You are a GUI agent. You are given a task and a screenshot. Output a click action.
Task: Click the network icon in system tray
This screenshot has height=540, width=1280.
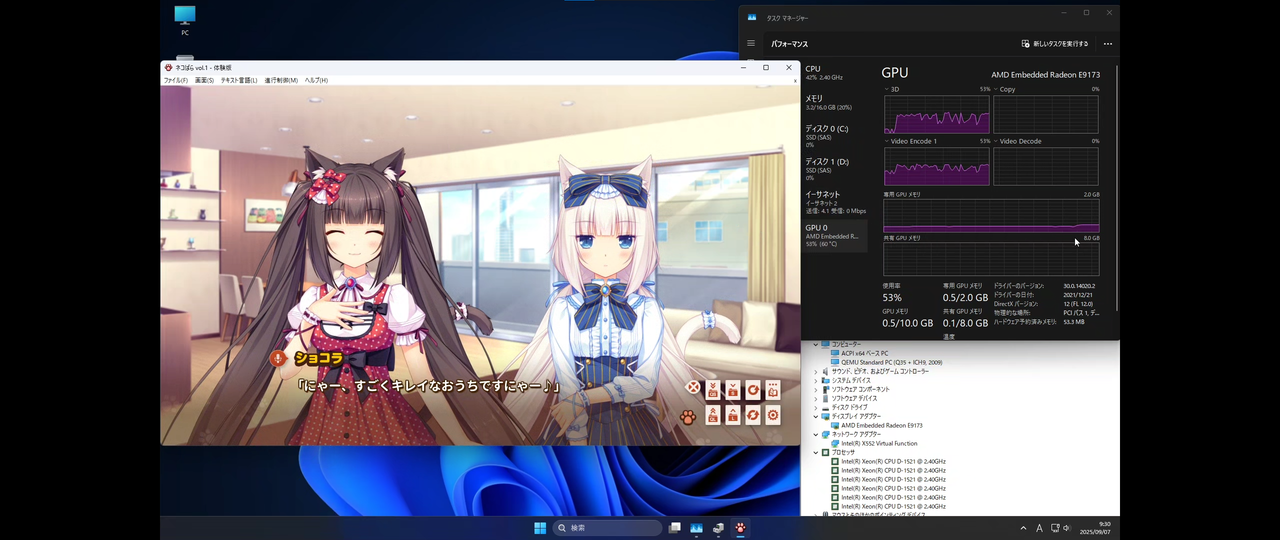1054,528
